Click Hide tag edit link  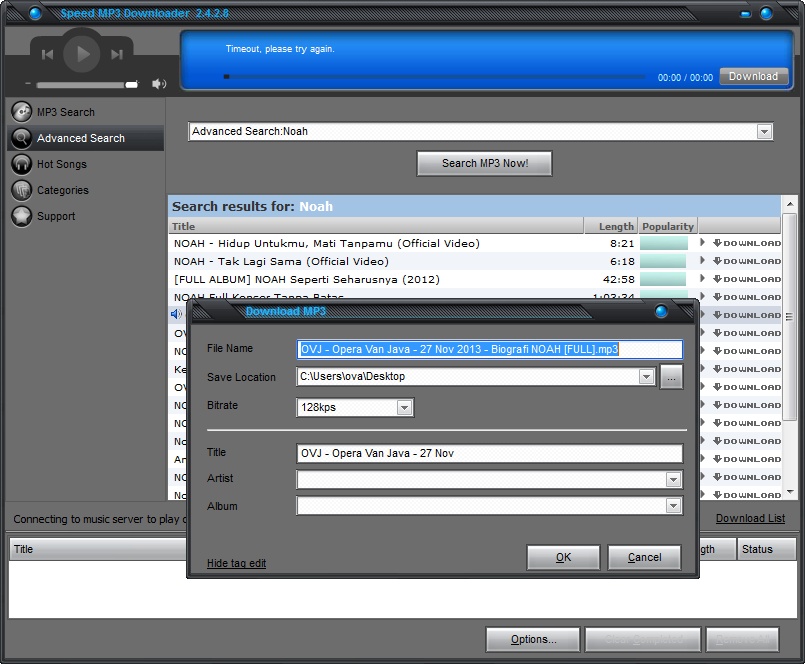[x=236, y=563]
